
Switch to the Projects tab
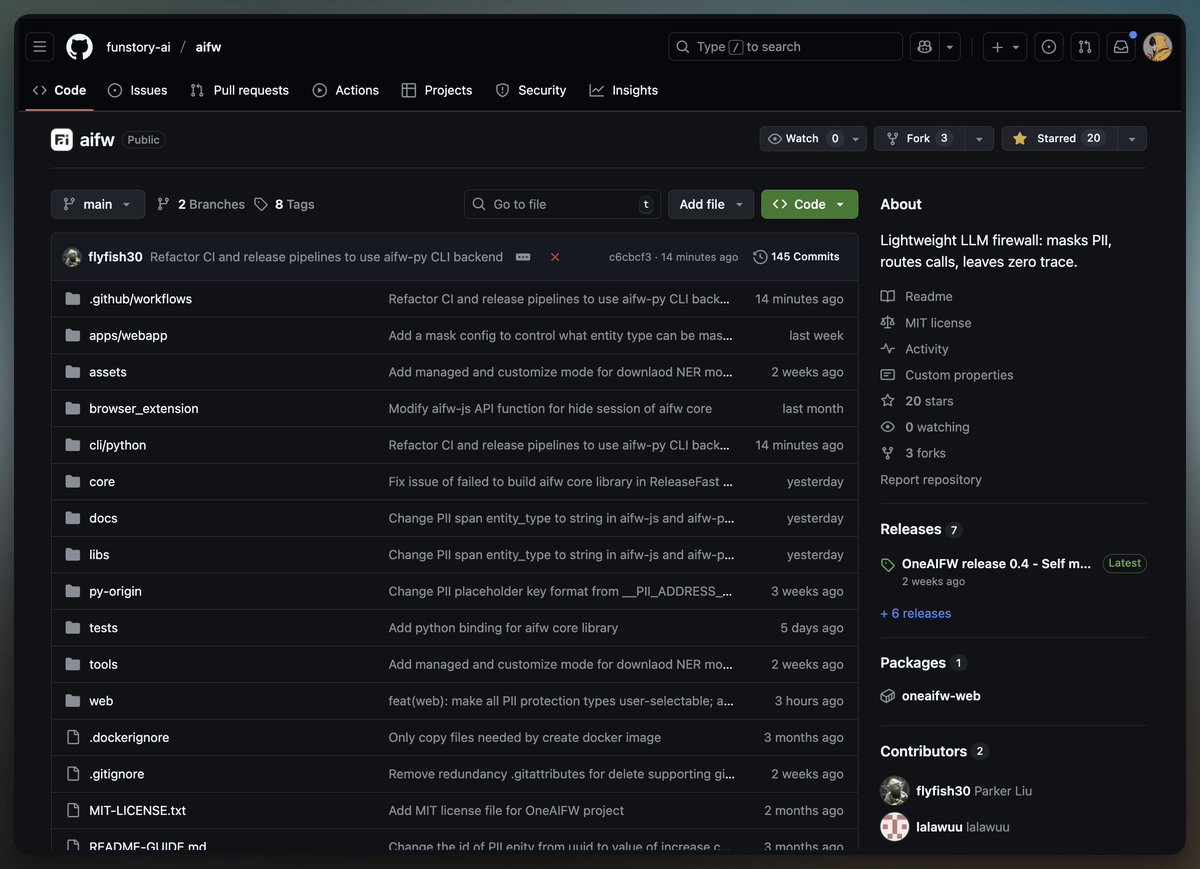pos(437,90)
